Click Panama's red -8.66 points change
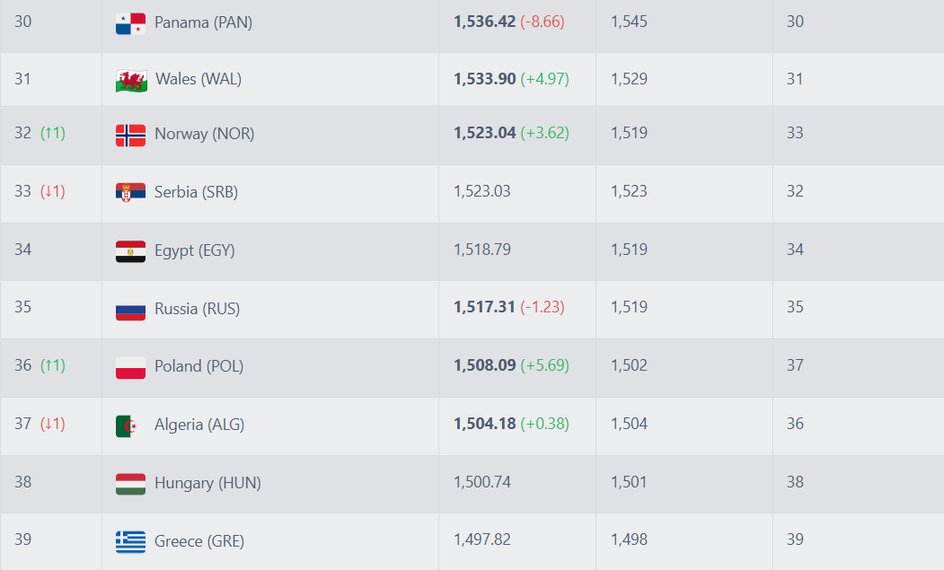Image resolution: width=944 pixels, height=570 pixels. point(542,21)
